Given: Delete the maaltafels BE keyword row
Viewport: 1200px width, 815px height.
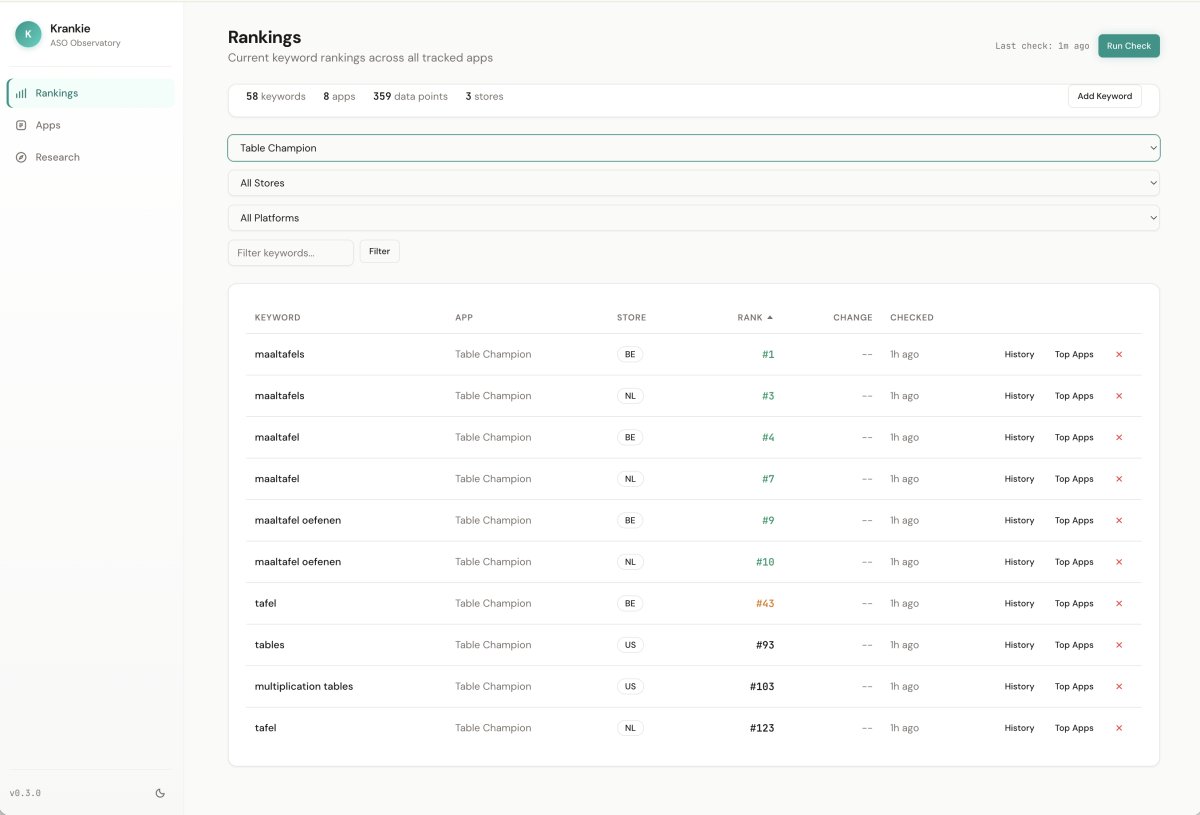Looking at the screenshot, I should point(1119,354).
